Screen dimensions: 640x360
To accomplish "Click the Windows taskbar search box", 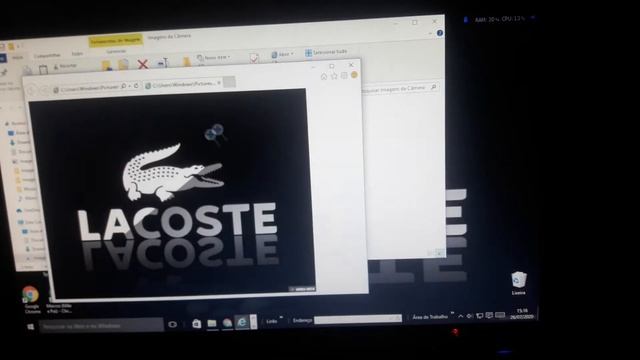I will 101,326.
